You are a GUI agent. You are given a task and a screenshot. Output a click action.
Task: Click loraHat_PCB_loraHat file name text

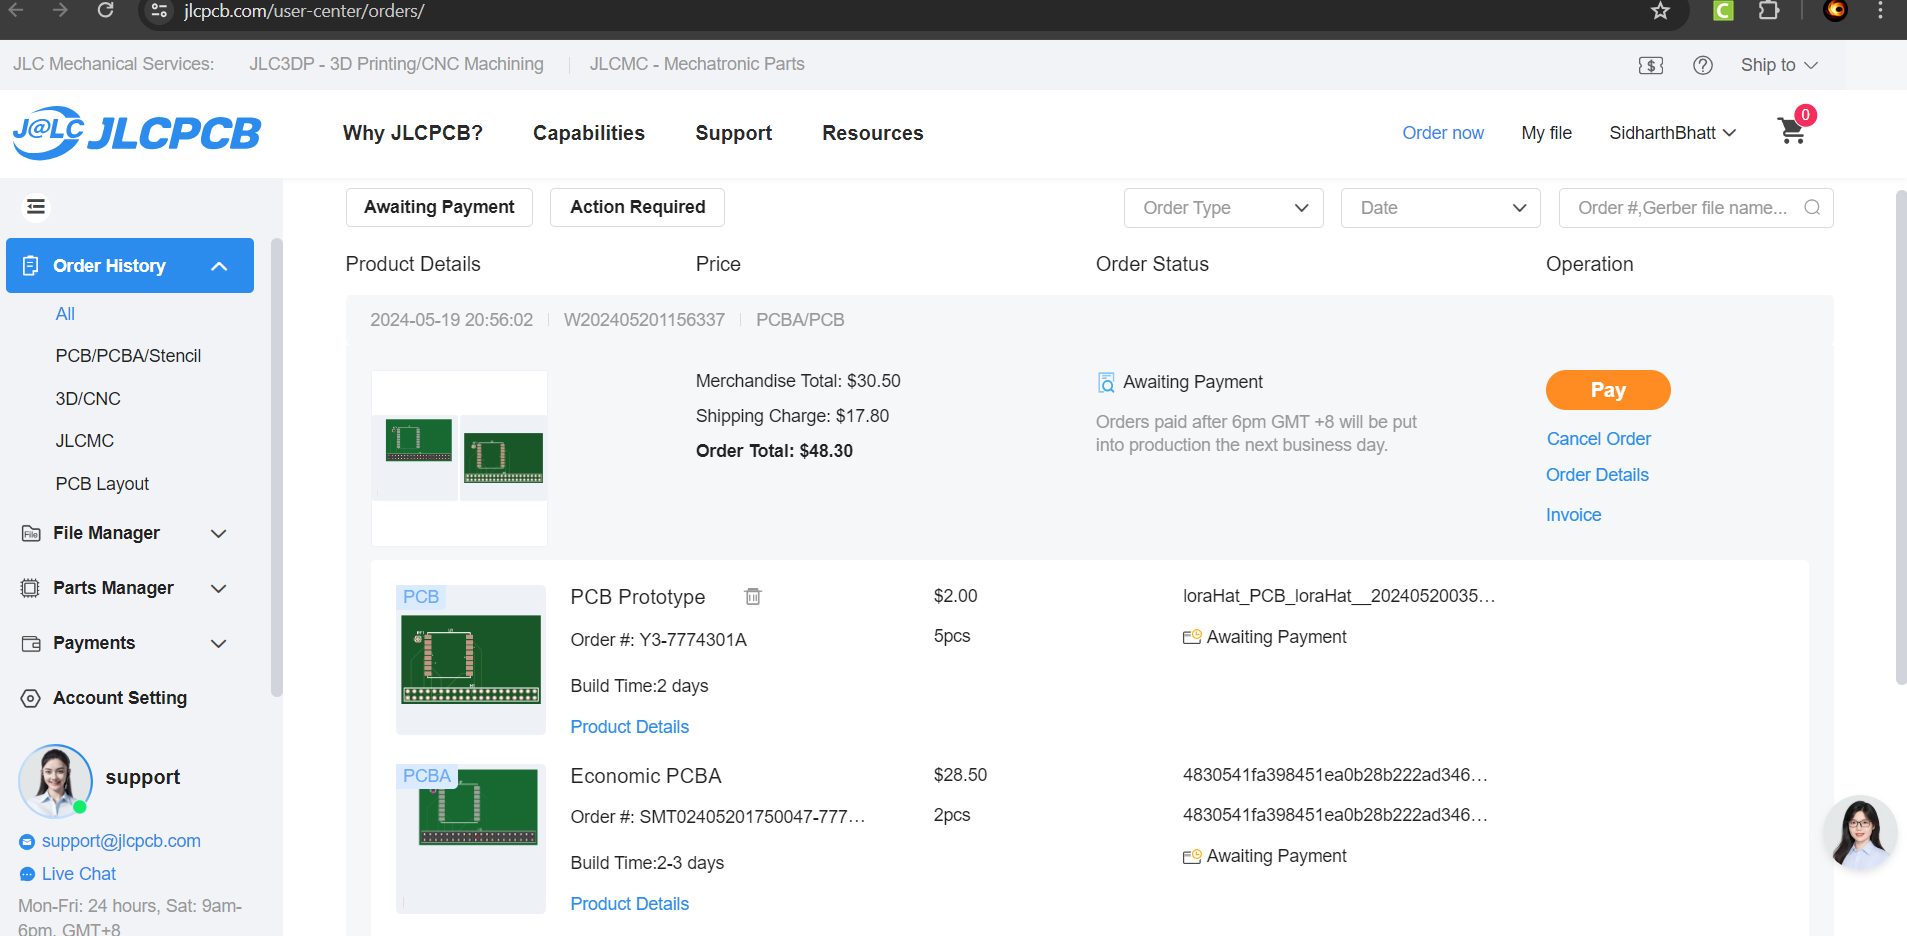coord(1339,596)
